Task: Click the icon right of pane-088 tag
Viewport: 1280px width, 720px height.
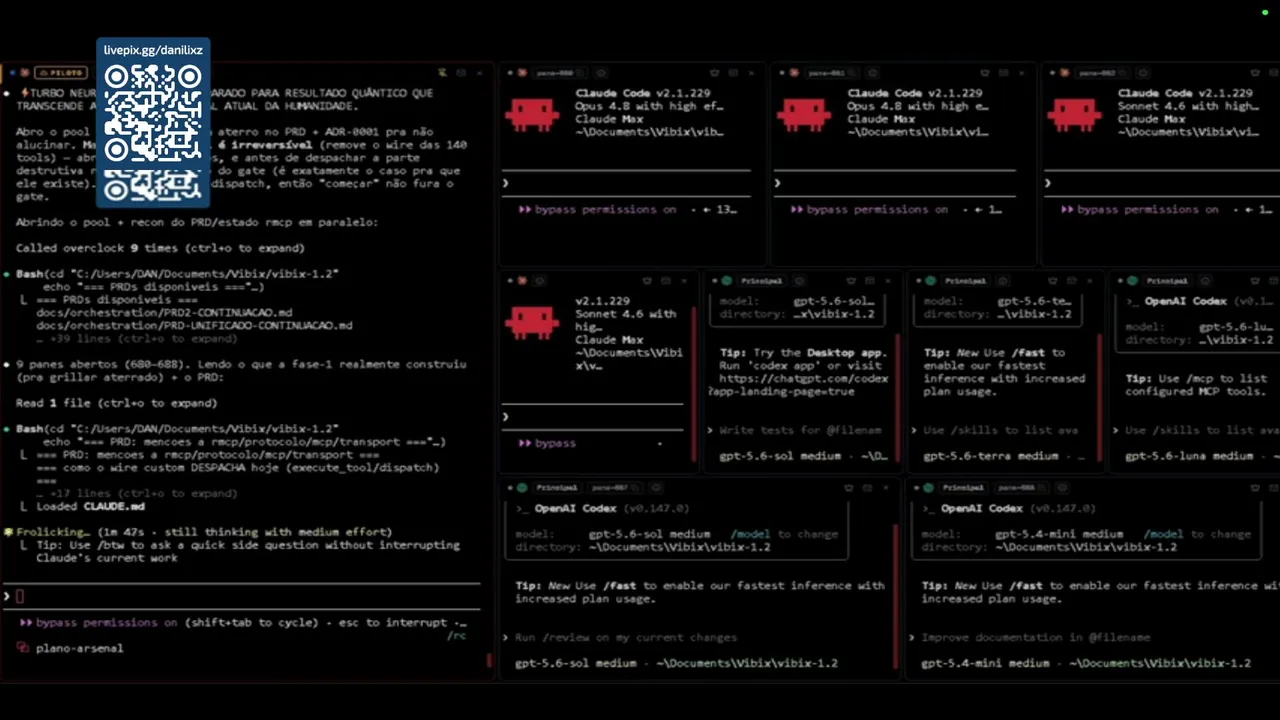Action: tap(1062, 488)
